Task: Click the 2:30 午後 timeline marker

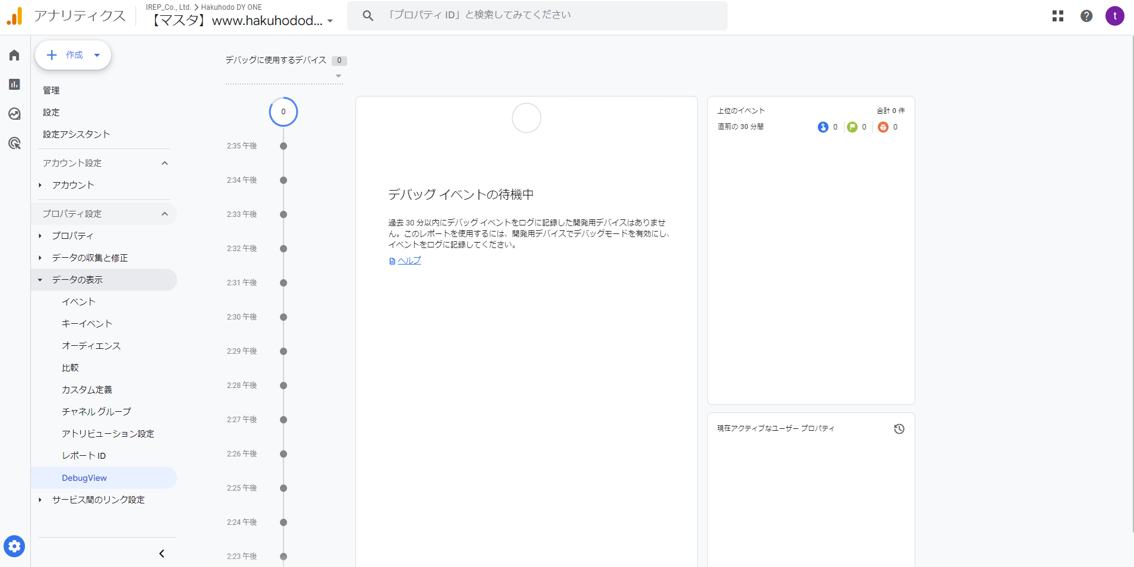Action: pos(283,317)
